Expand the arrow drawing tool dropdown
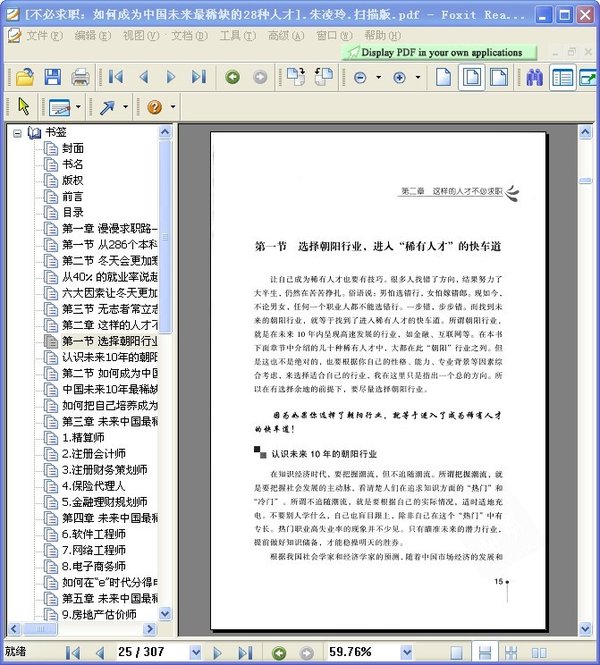Screen dimensions: 600x665 tap(126, 106)
